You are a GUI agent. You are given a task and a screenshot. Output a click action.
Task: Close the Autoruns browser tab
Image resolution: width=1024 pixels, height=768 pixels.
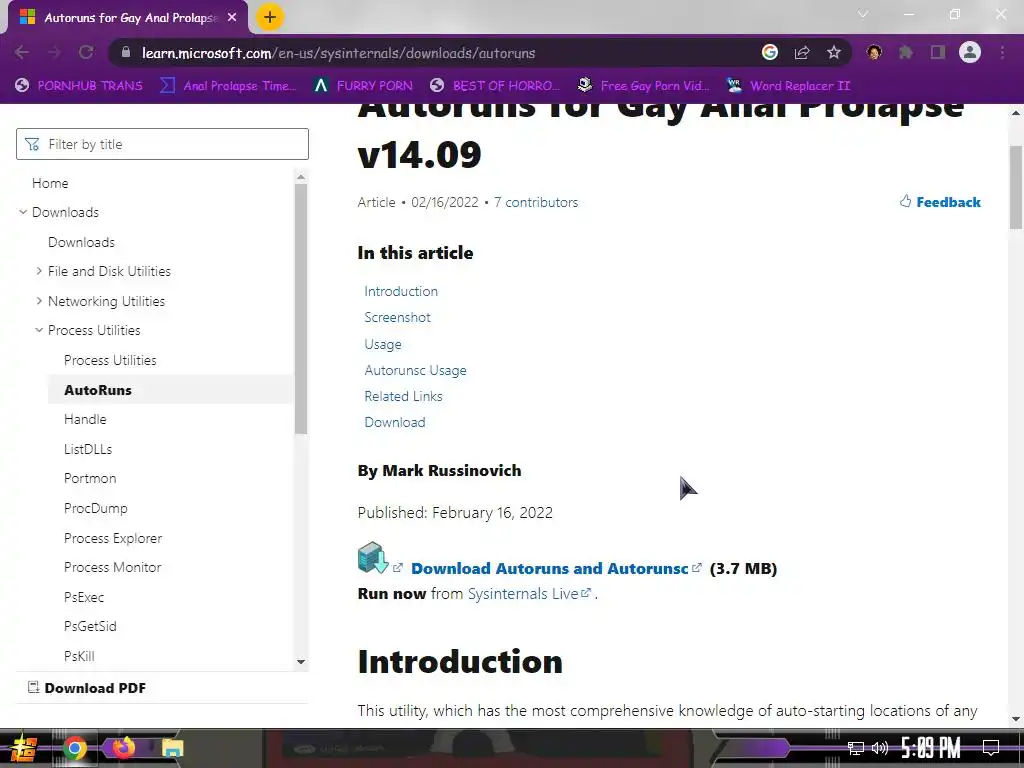pos(232,18)
